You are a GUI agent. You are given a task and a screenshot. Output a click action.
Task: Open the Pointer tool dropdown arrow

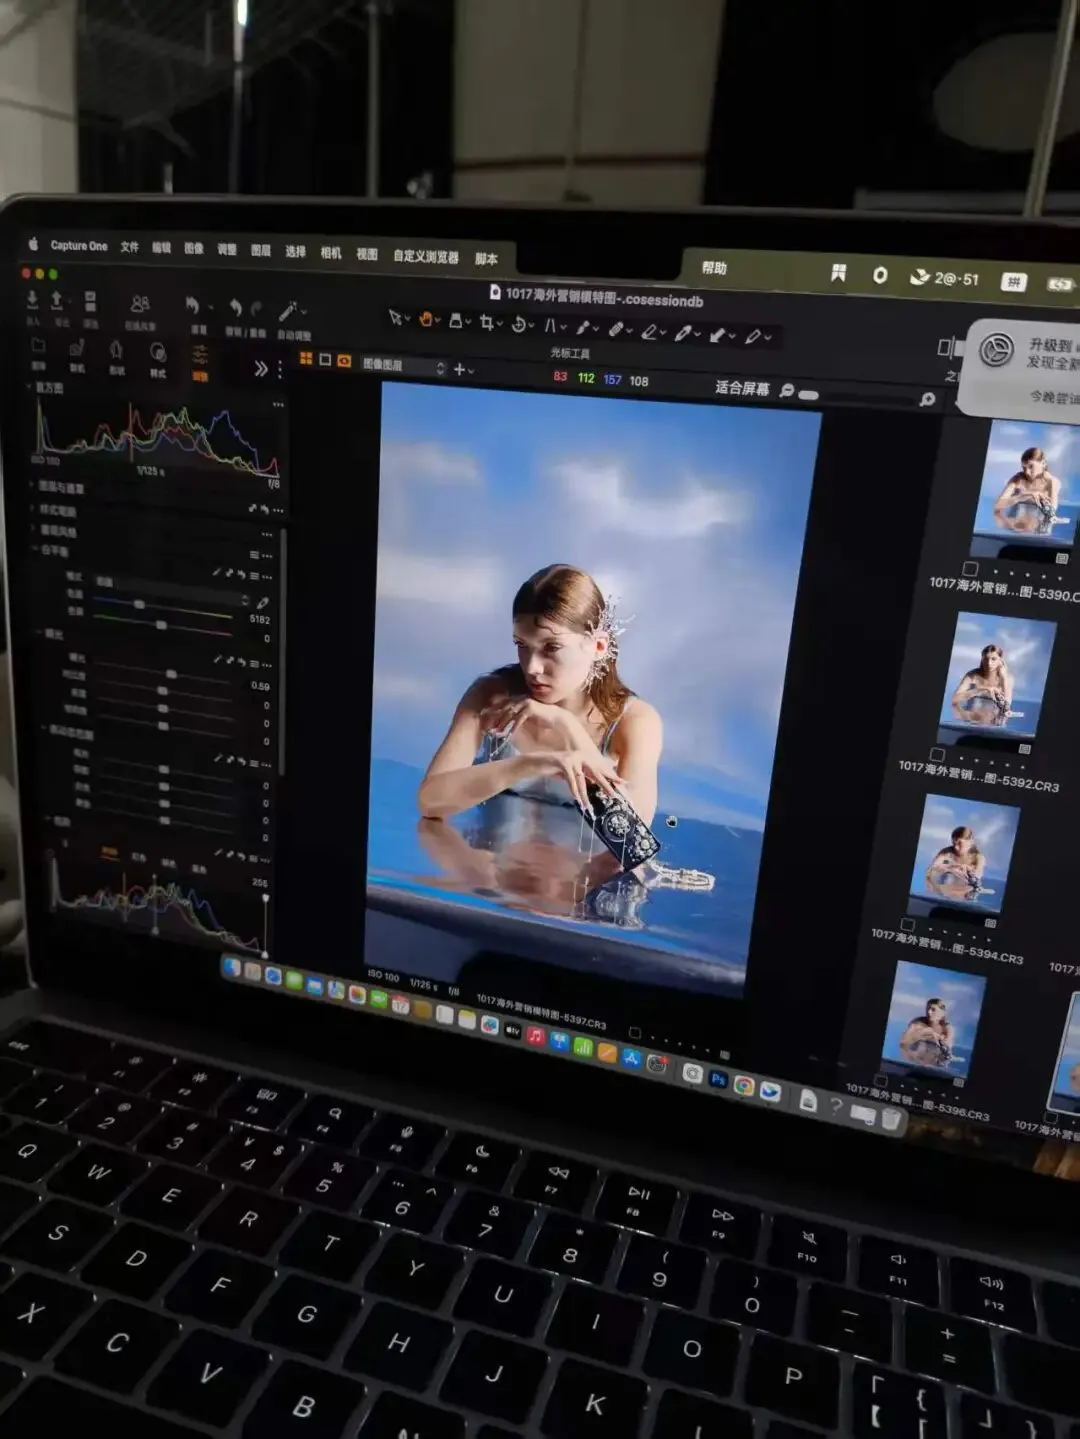(x=407, y=320)
